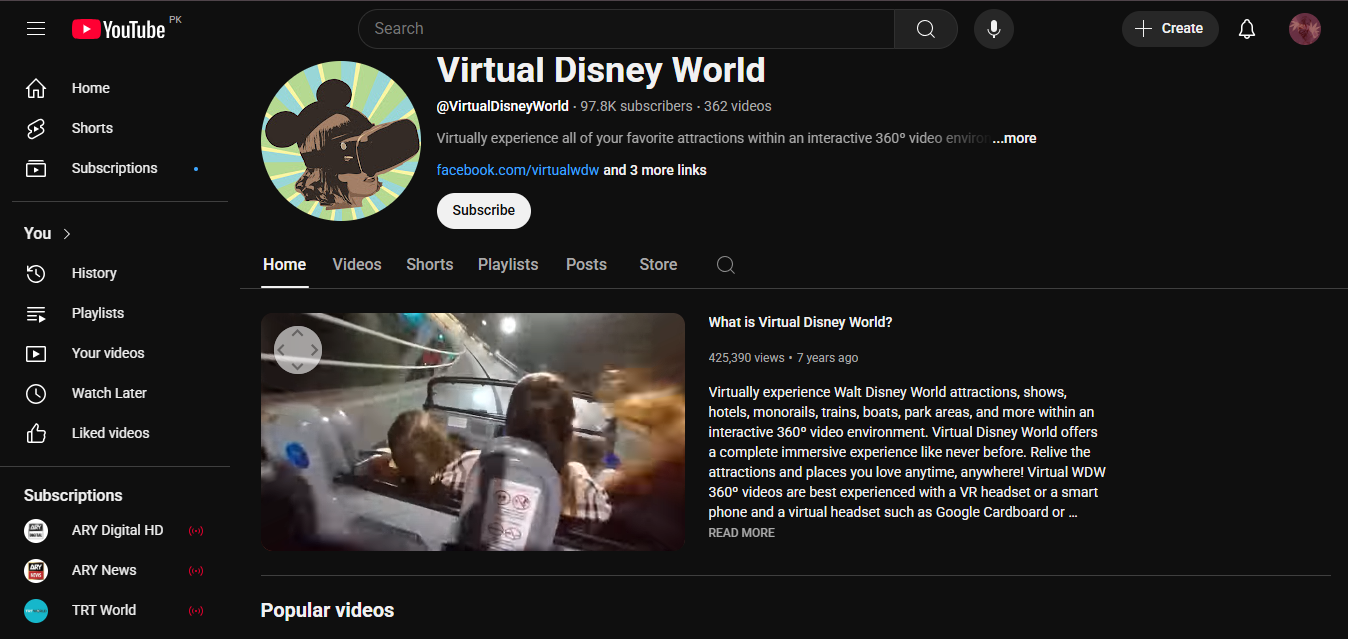
Task: Open Liked videos
Action: pyautogui.click(x=110, y=432)
